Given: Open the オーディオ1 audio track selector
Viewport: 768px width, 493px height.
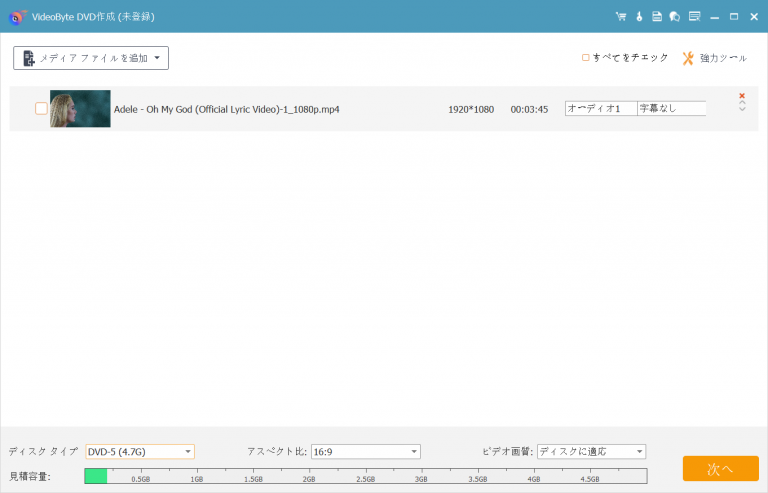Looking at the screenshot, I should point(600,108).
